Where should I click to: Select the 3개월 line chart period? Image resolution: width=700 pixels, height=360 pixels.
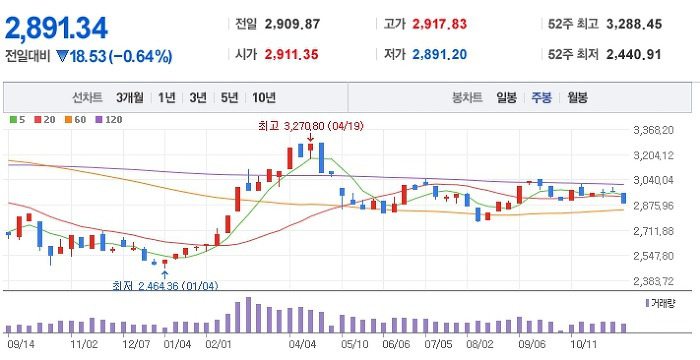(x=129, y=97)
